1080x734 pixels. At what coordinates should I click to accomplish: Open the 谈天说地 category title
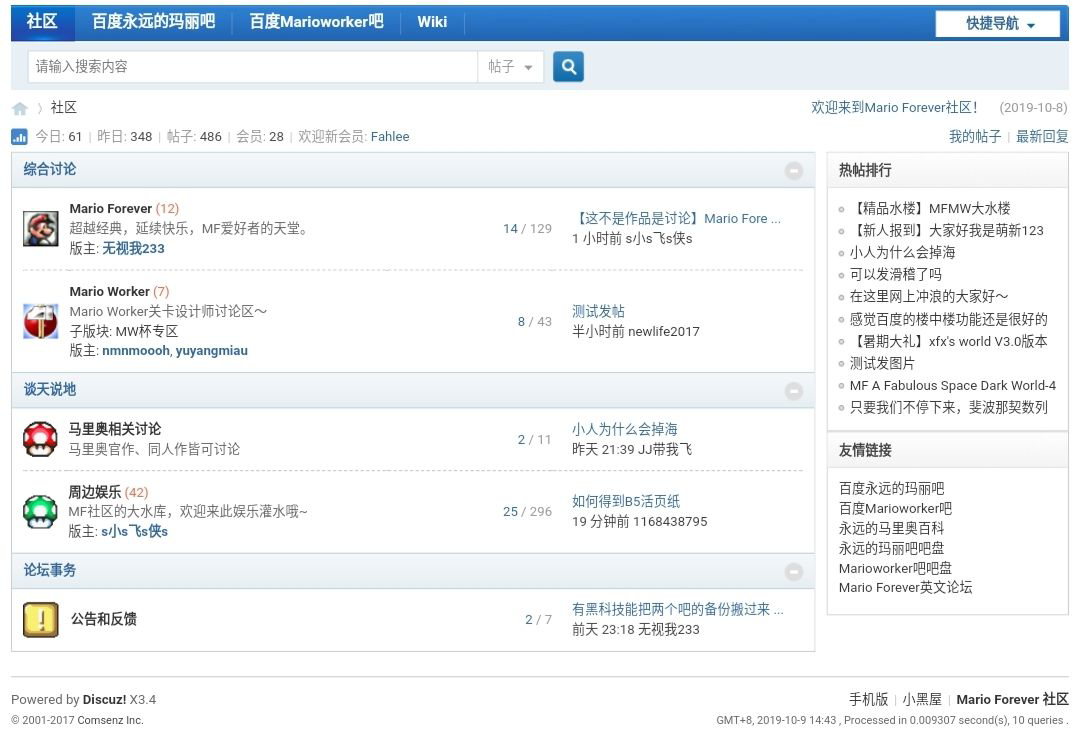[x=50, y=390]
